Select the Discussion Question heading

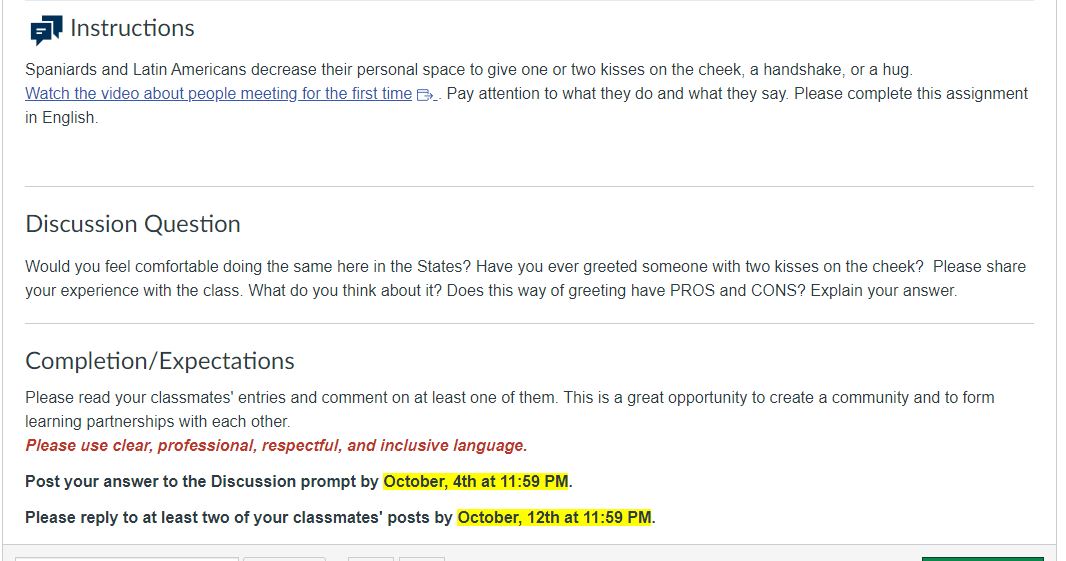pos(133,224)
